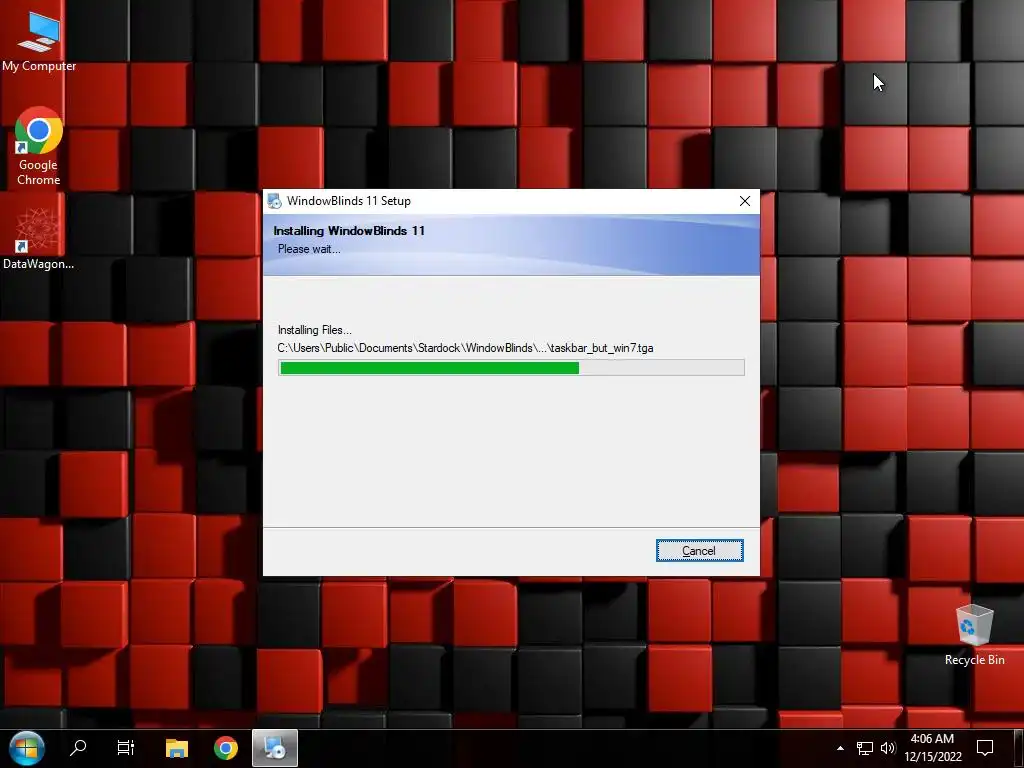Open the notification center icon

pos(985,748)
